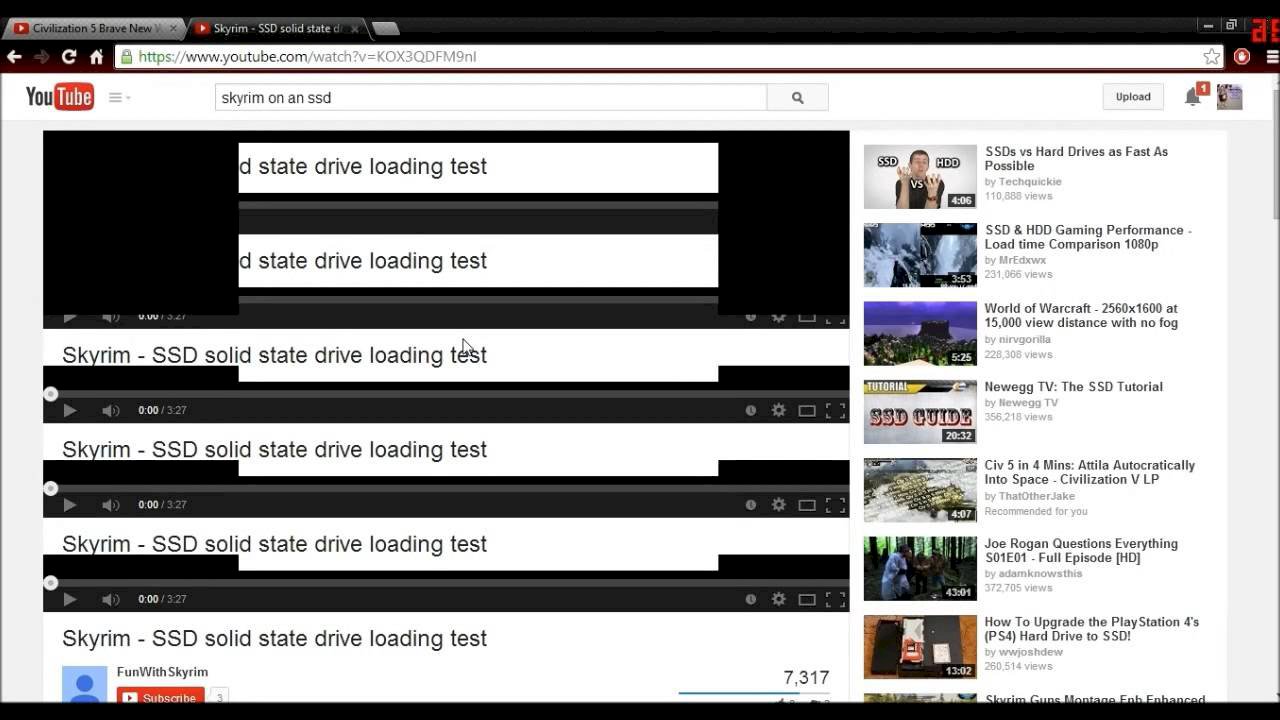Click Watch Later clock in lowest control bar
This screenshot has height=720, width=1280.
(x=751, y=599)
